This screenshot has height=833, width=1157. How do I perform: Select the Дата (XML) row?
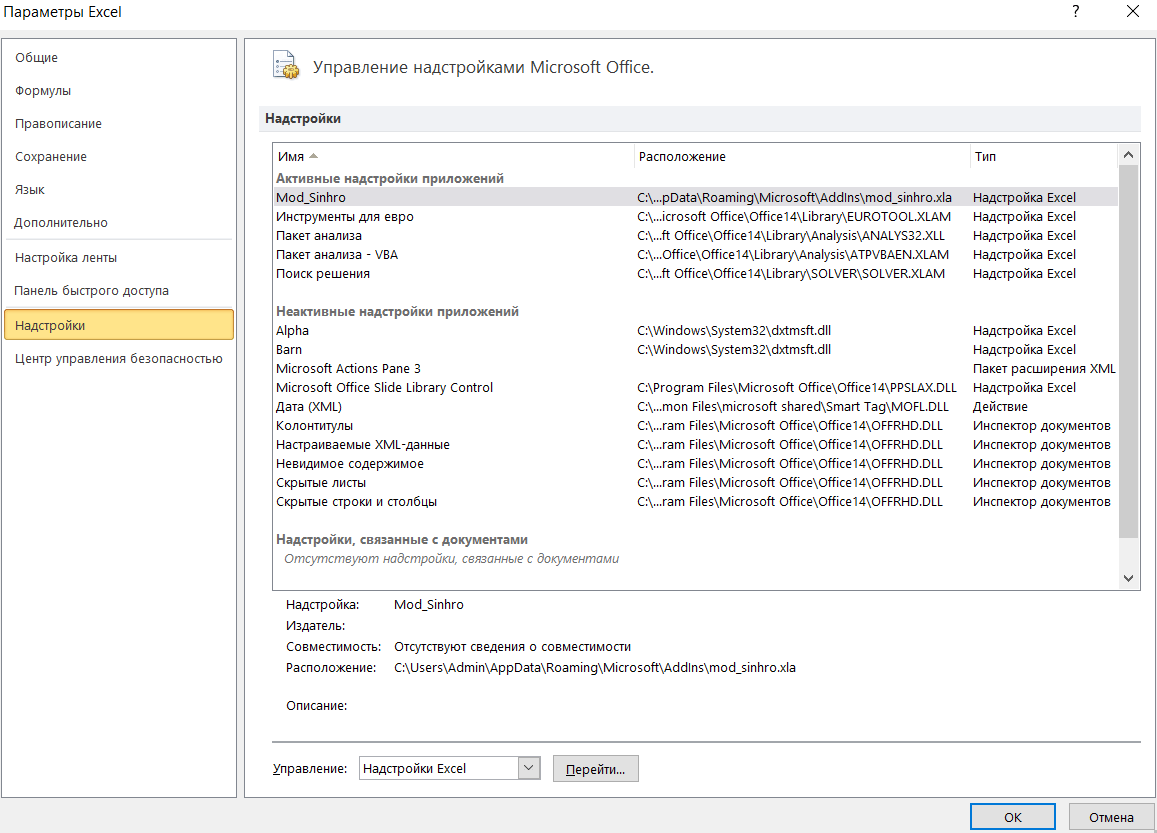click(695, 407)
